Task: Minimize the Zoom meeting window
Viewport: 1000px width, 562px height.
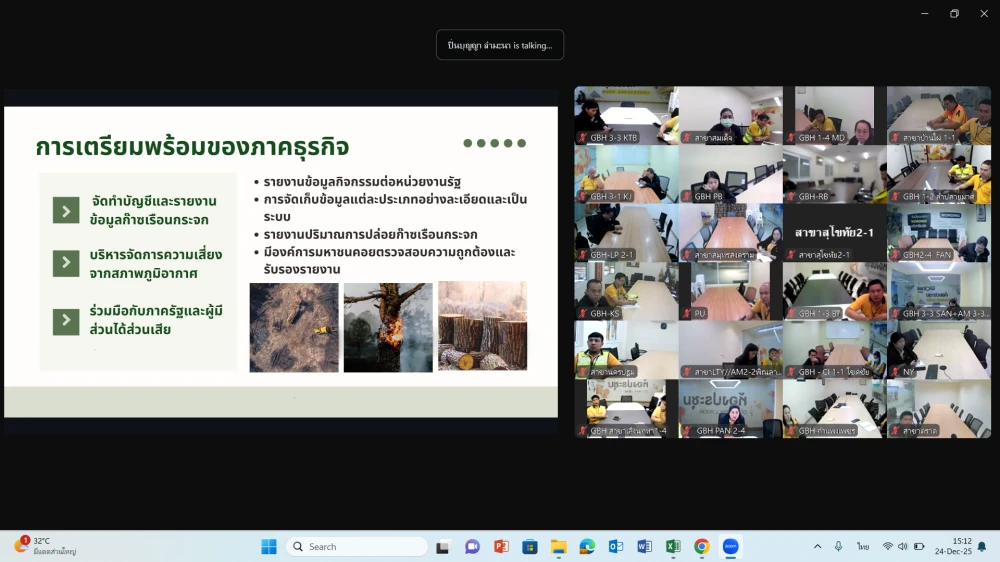Action: (x=925, y=13)
